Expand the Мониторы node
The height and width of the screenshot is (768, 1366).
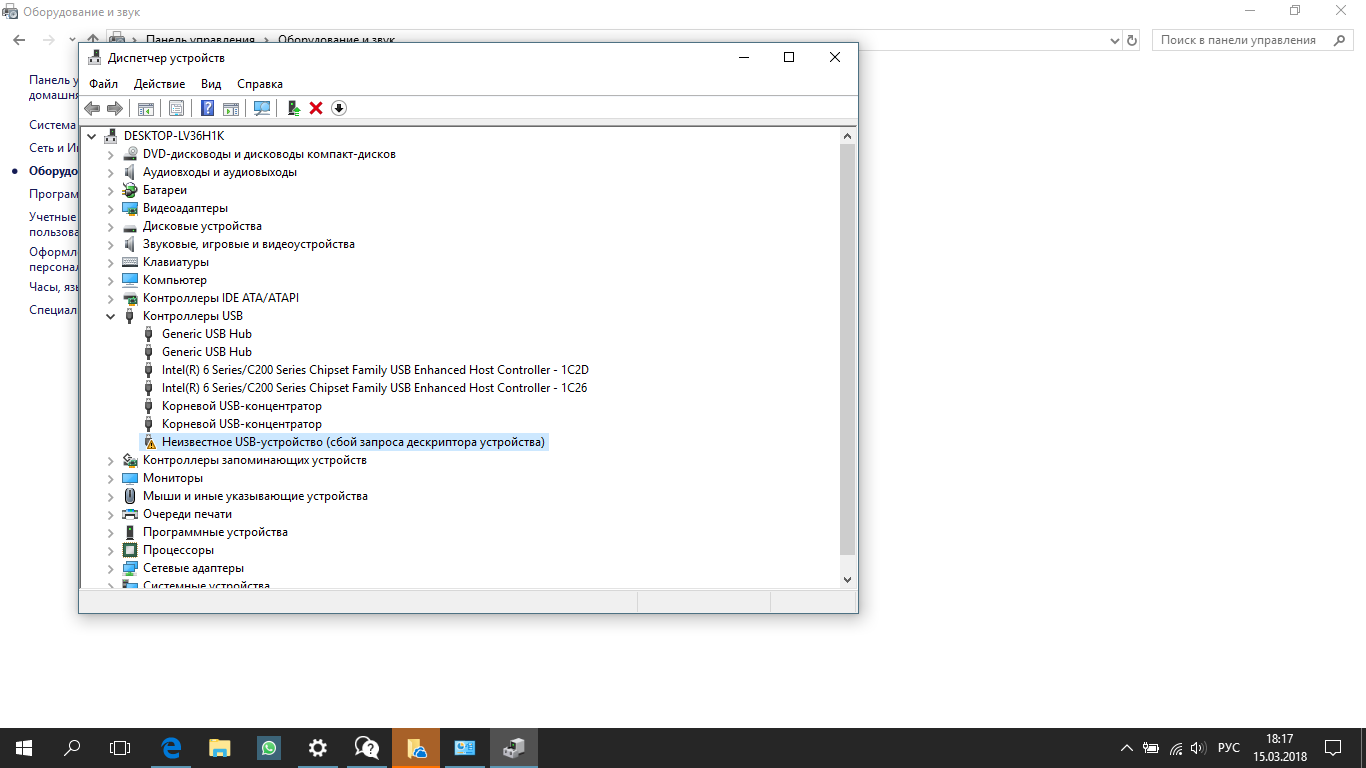[111, 478]
